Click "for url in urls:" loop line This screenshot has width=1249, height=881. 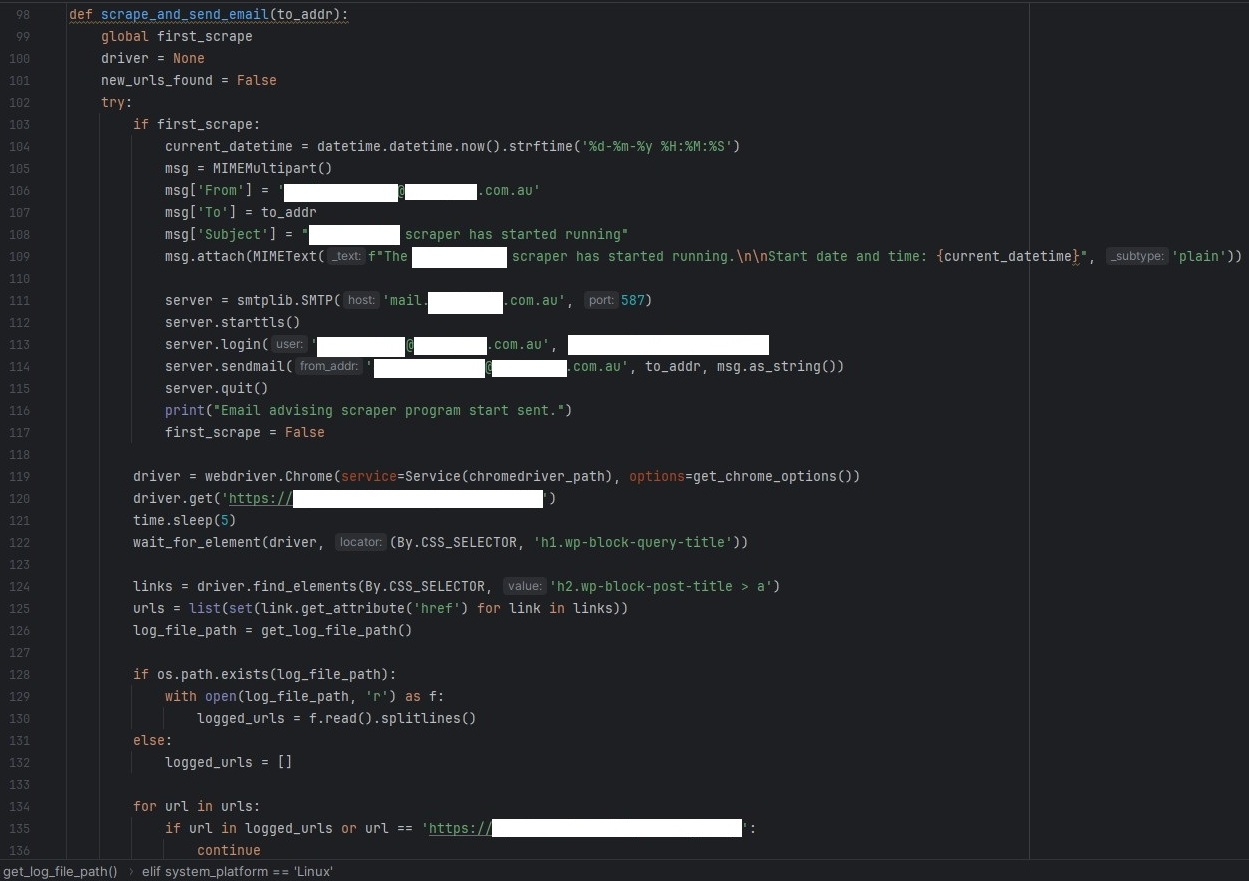196,806
